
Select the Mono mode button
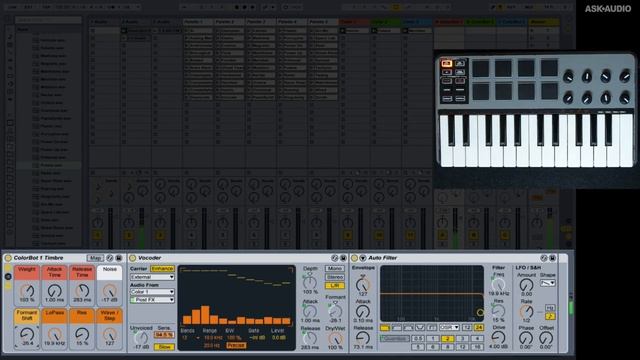coord(335,269)
